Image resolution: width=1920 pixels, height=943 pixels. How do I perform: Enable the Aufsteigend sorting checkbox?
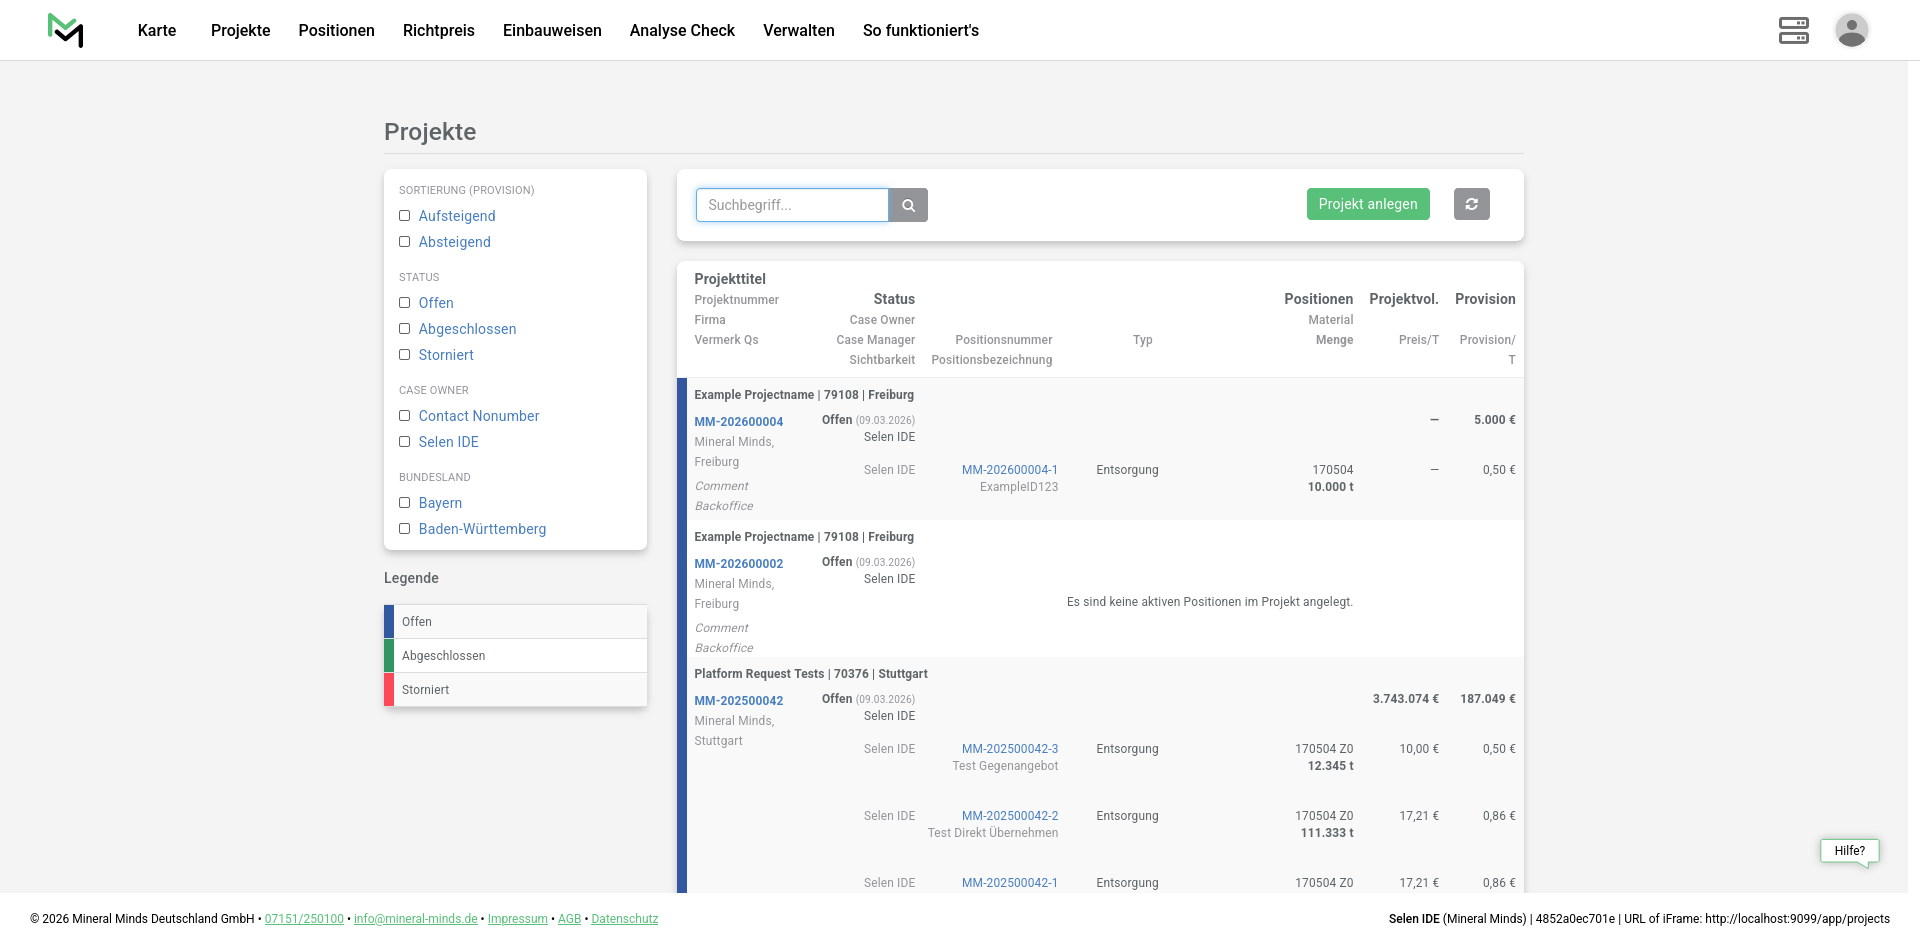click(405, 216)
